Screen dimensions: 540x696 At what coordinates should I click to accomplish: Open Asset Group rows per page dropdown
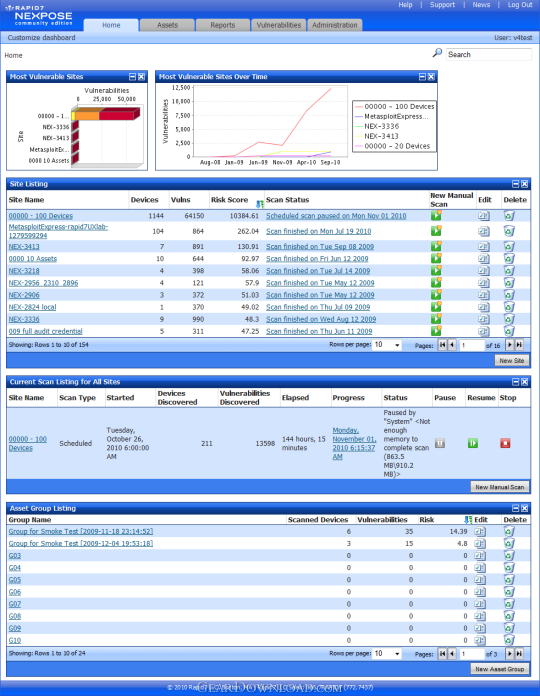[387, 653]
